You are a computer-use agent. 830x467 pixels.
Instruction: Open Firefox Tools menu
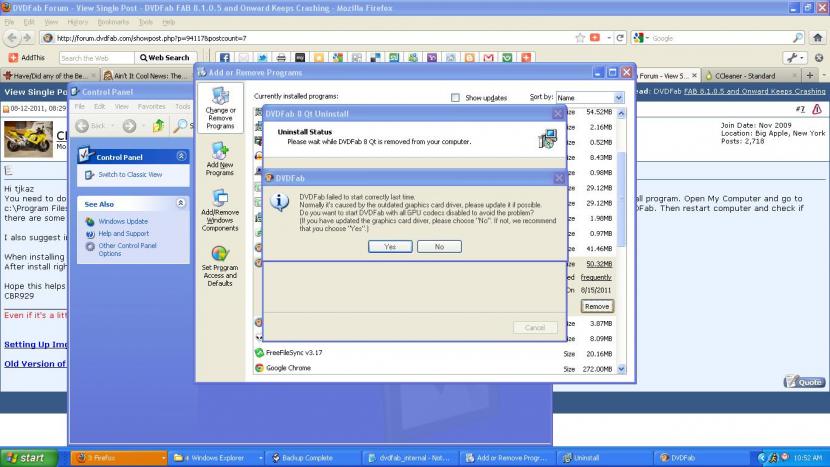146,22
